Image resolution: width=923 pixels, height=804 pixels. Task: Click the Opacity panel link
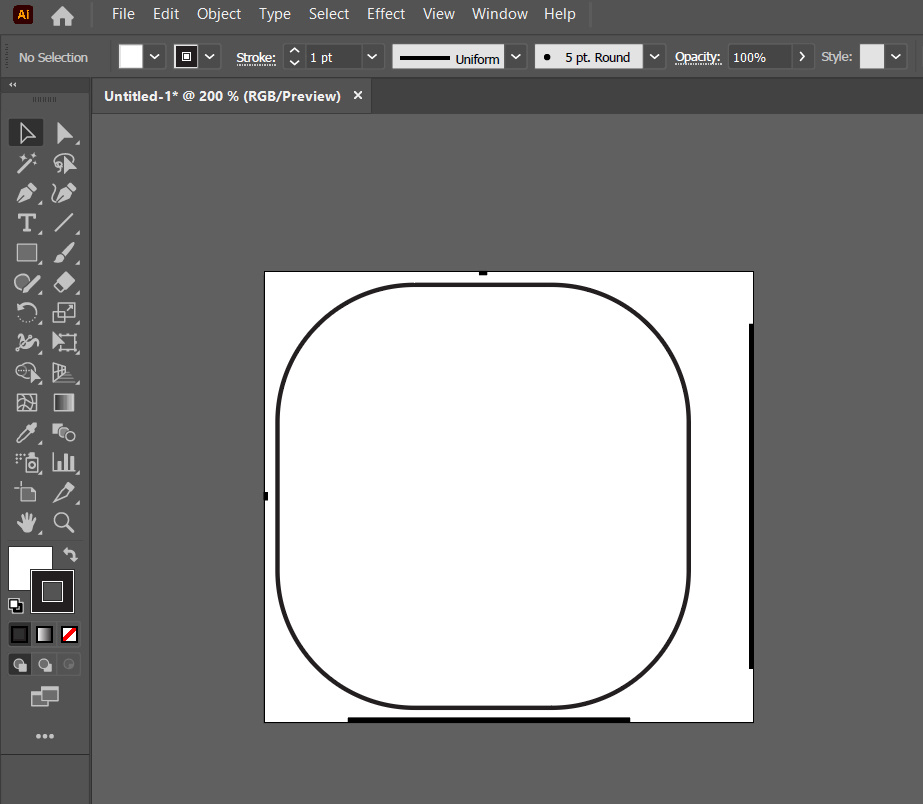point(698,57)
